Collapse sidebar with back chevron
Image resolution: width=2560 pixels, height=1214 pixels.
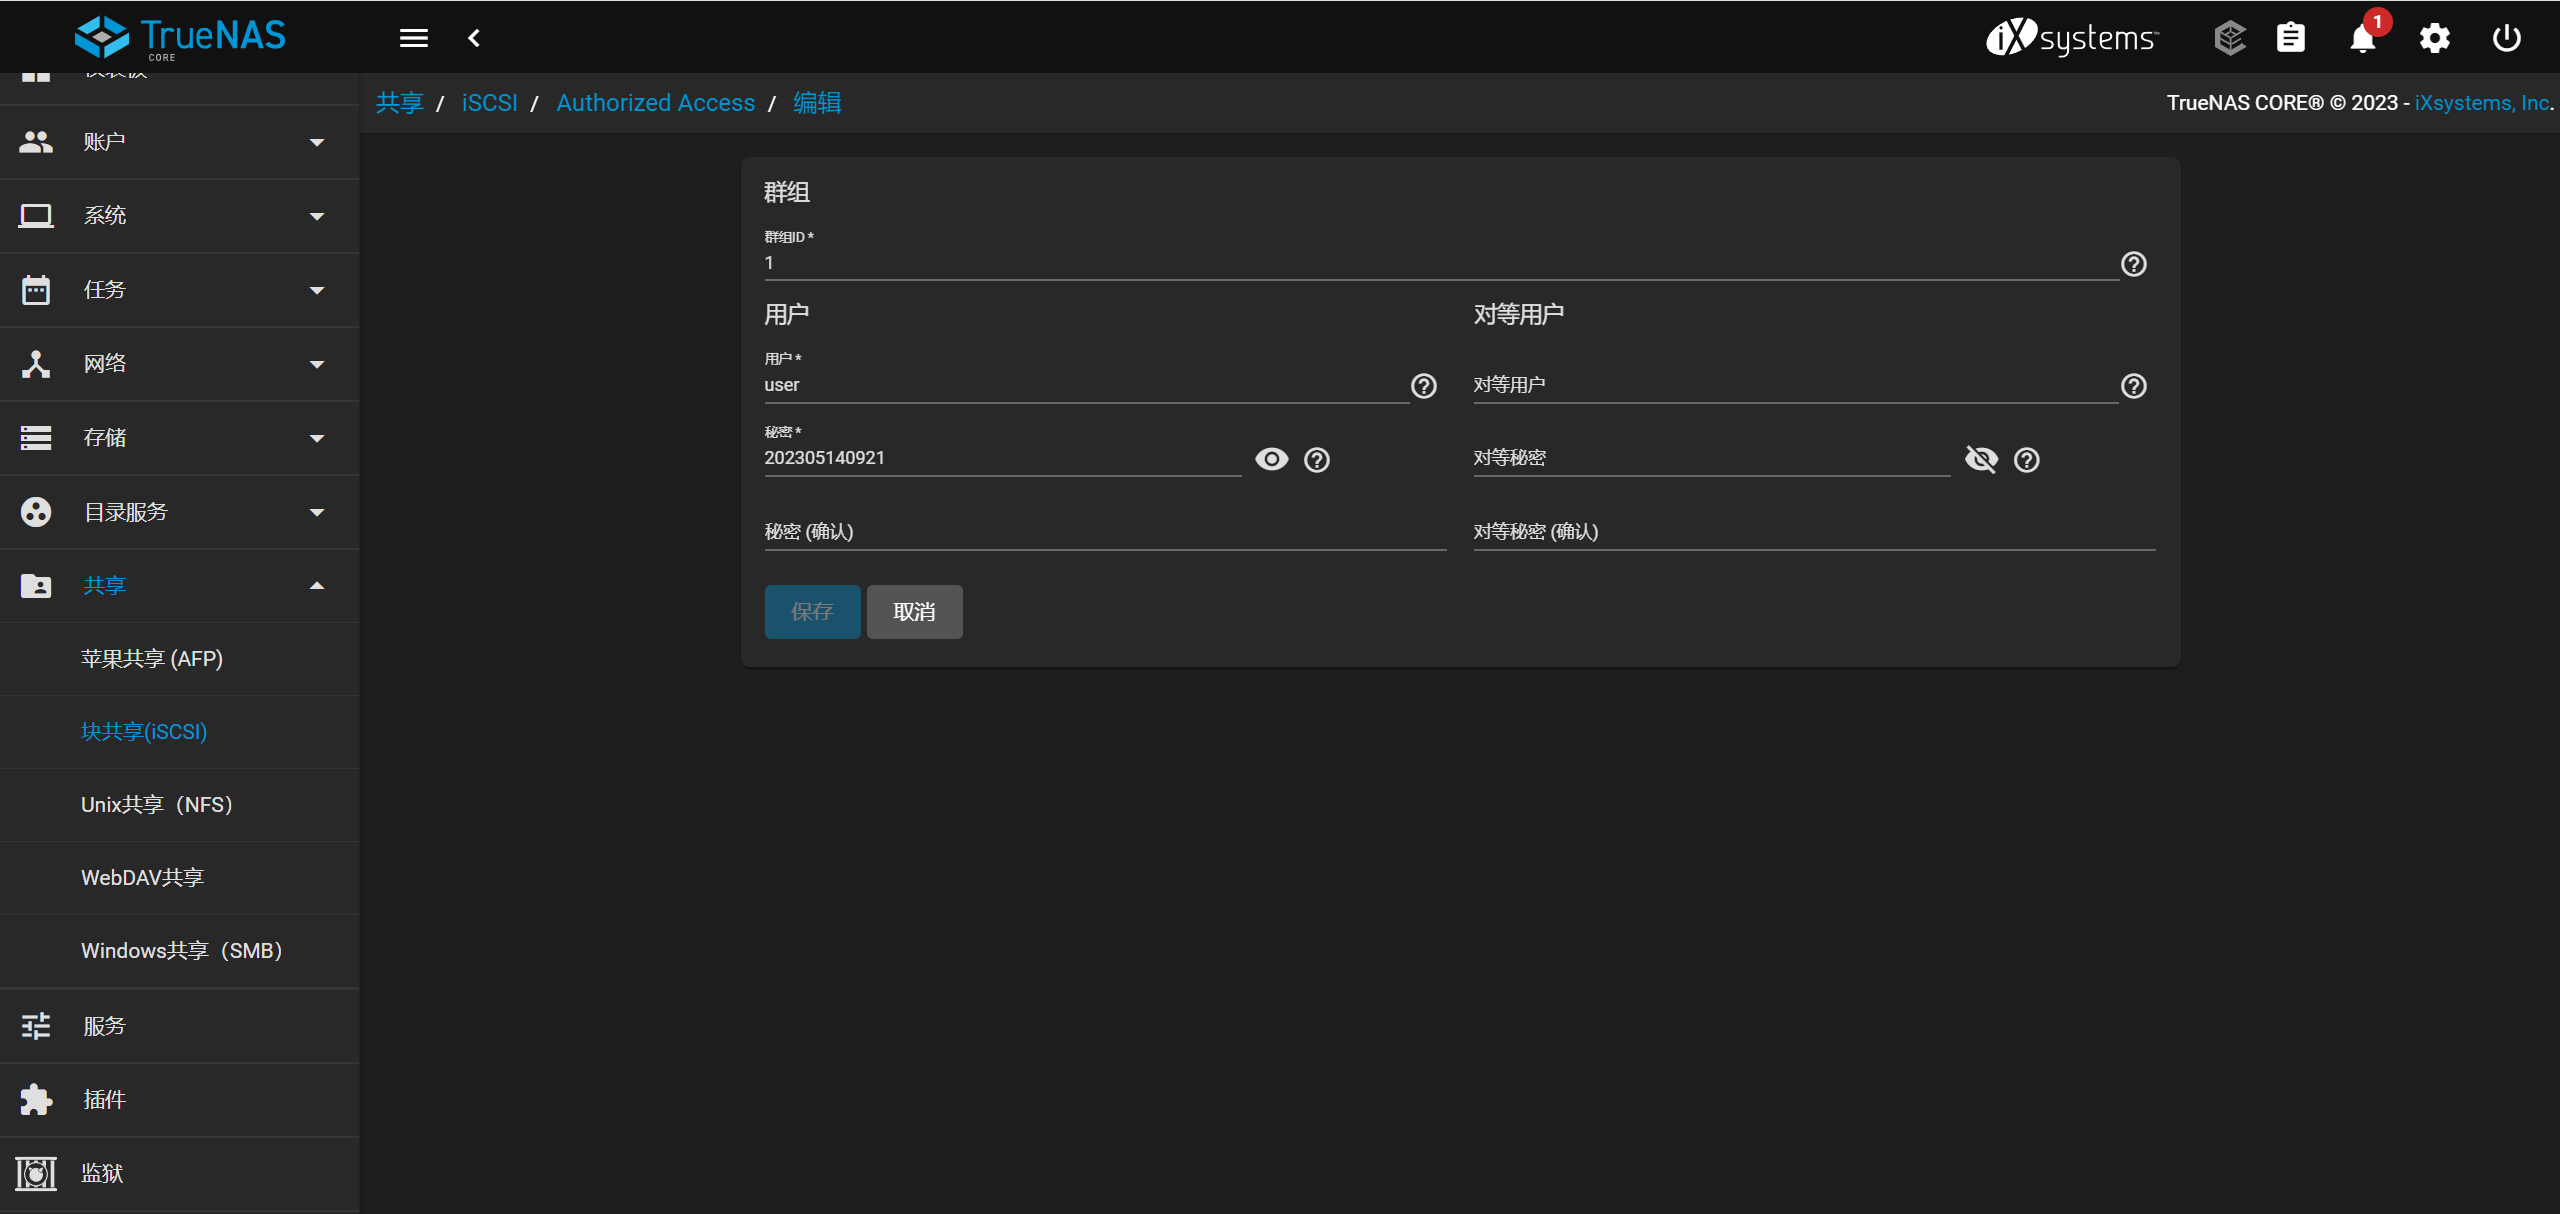pos(474,39)
